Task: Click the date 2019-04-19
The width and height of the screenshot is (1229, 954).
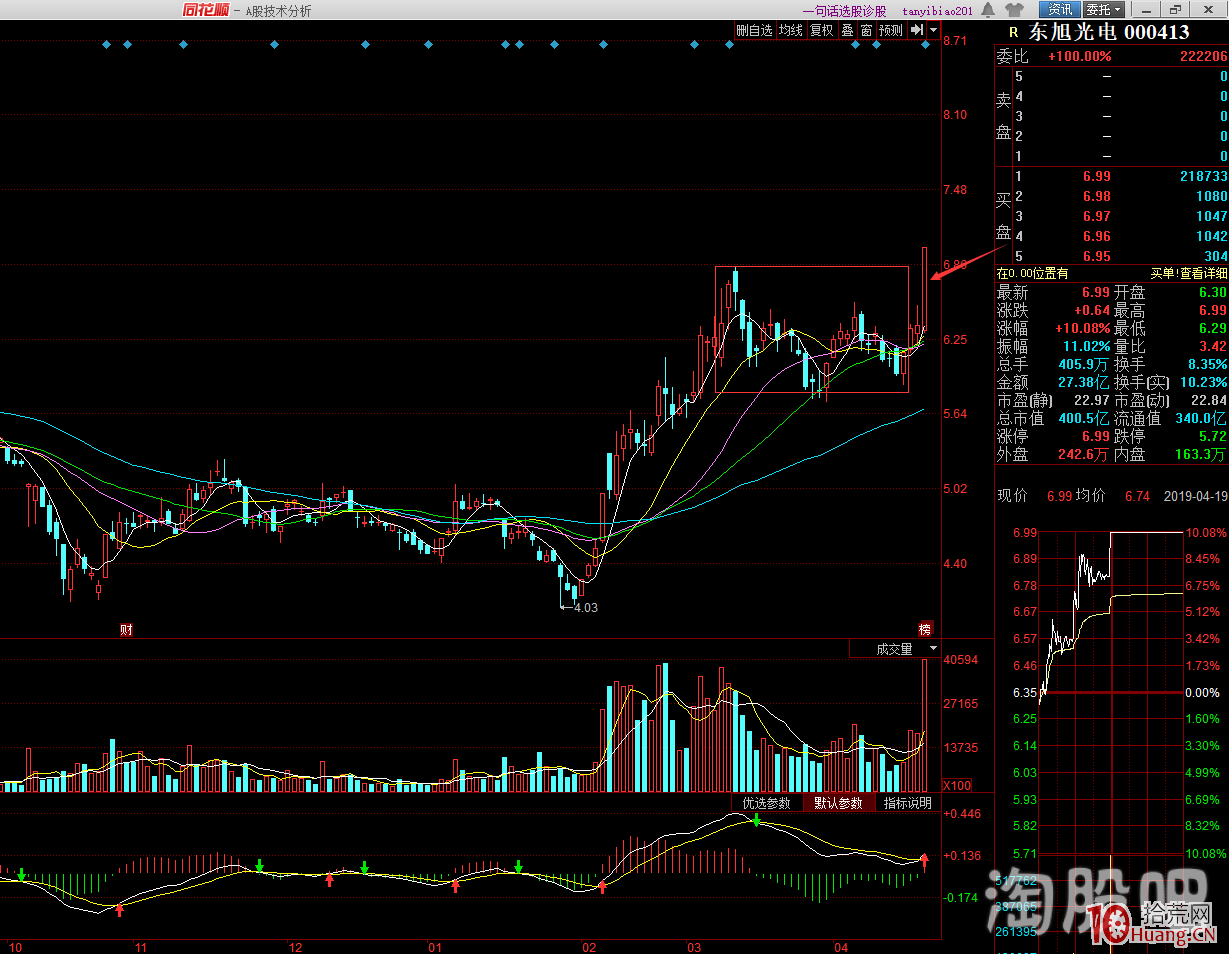Action: [1197, 496]
